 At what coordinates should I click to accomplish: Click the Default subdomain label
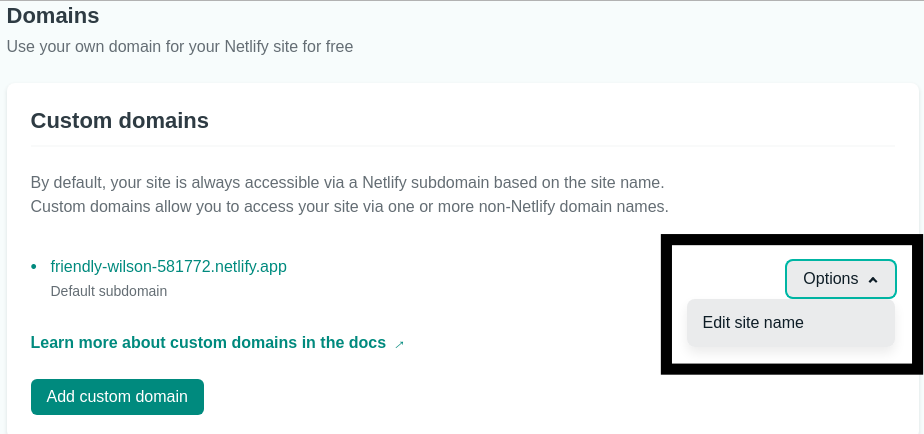tap(108, 292)
